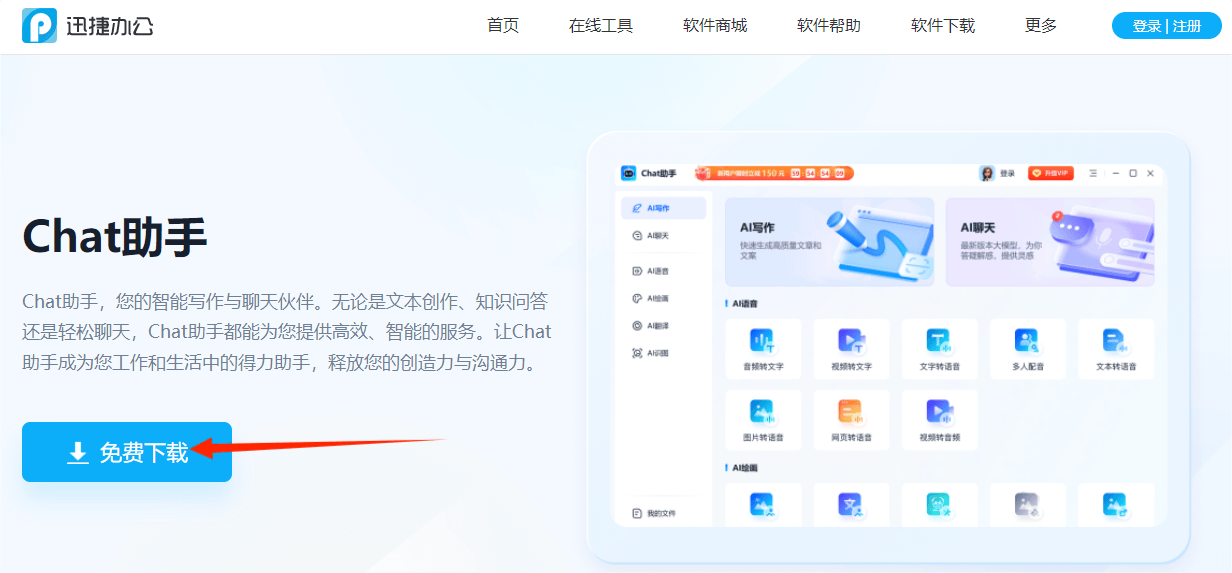
Task: Click the AI绘画 tool icon showing 文 character
Action: point(852,505)
